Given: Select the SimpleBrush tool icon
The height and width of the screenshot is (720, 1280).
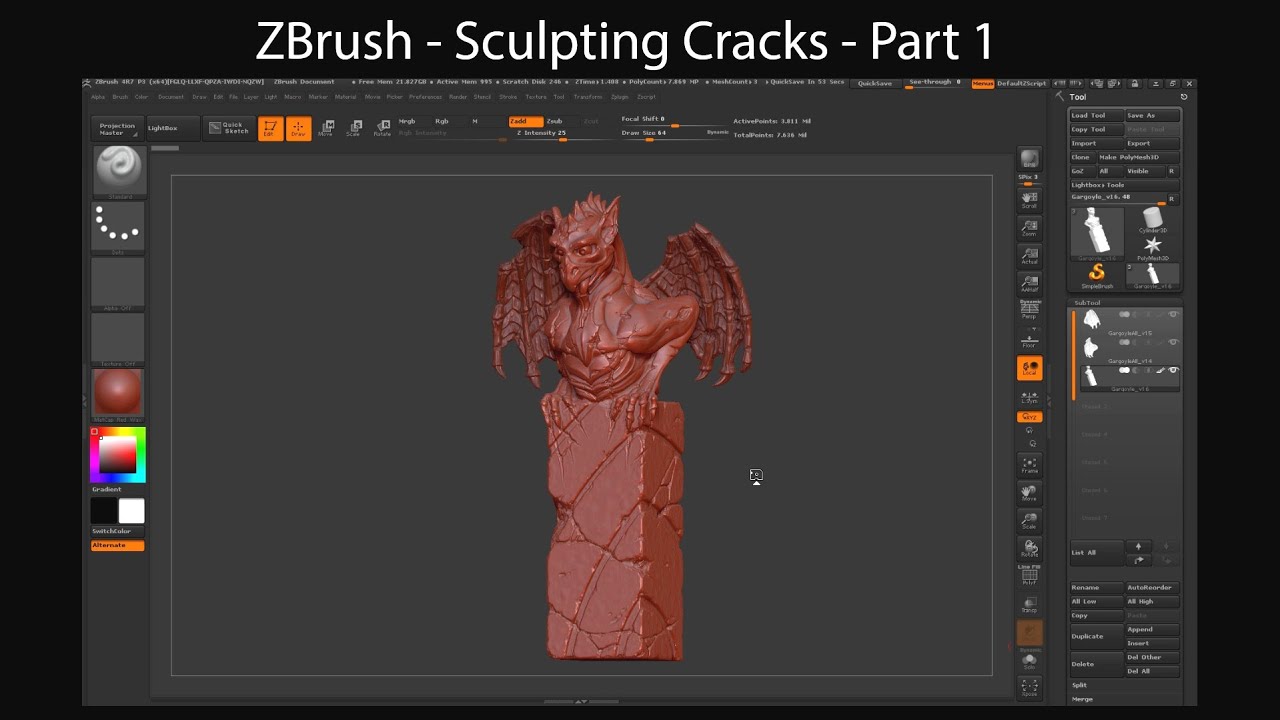Looking at the screenshot, I should (x=1097, y=276).
